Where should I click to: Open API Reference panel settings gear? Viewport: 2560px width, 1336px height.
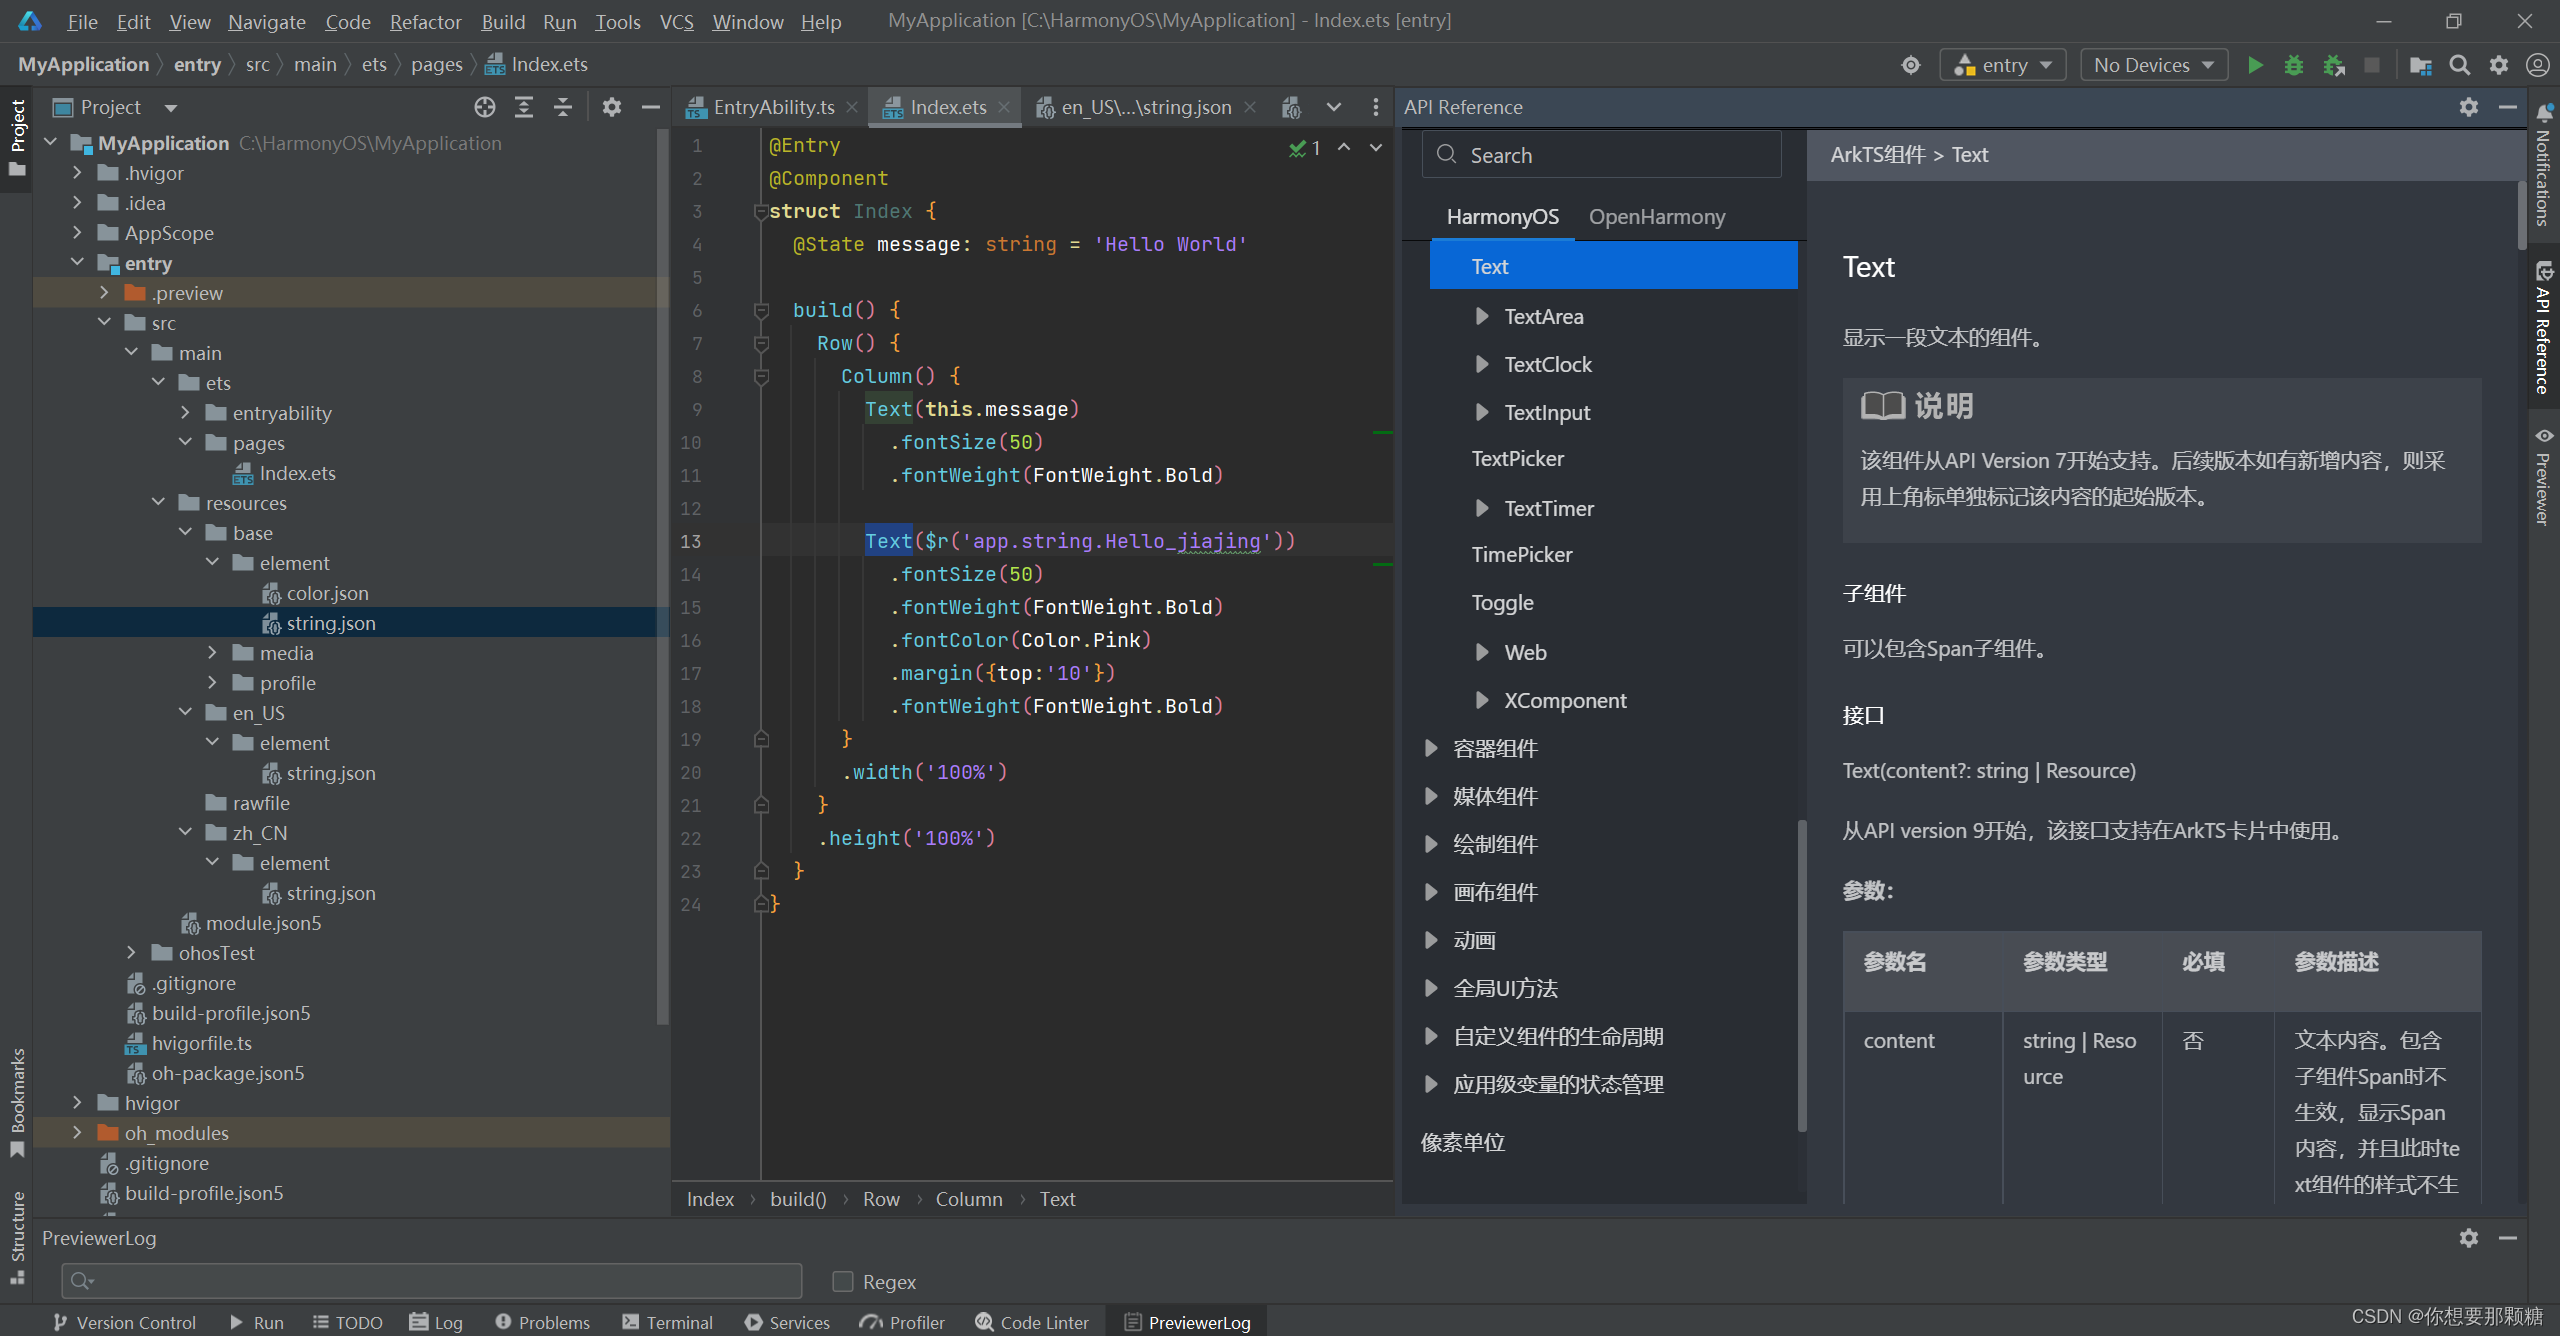point(2469,107)
